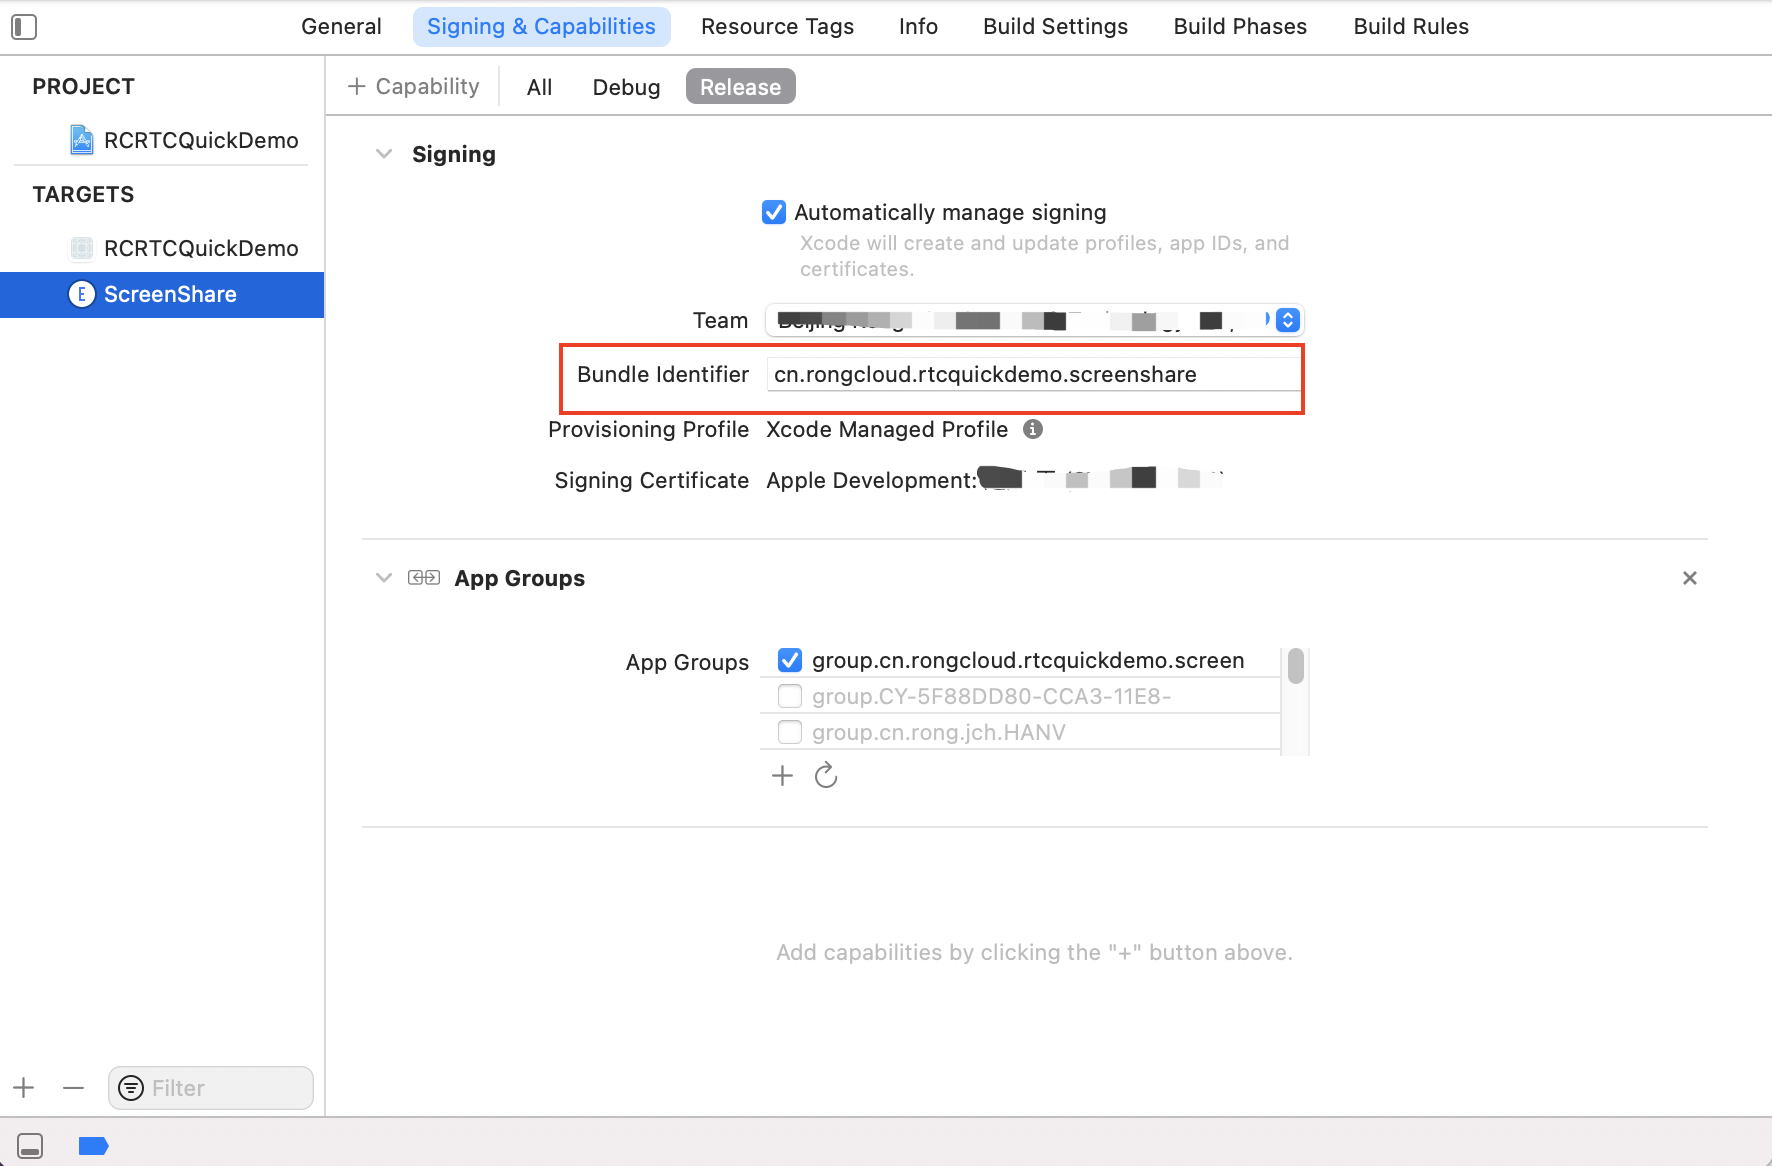The height and width of the screenshot is (1166, 1772).
Task: Click the blue breakpoint tag icon
Action: 93,1146
